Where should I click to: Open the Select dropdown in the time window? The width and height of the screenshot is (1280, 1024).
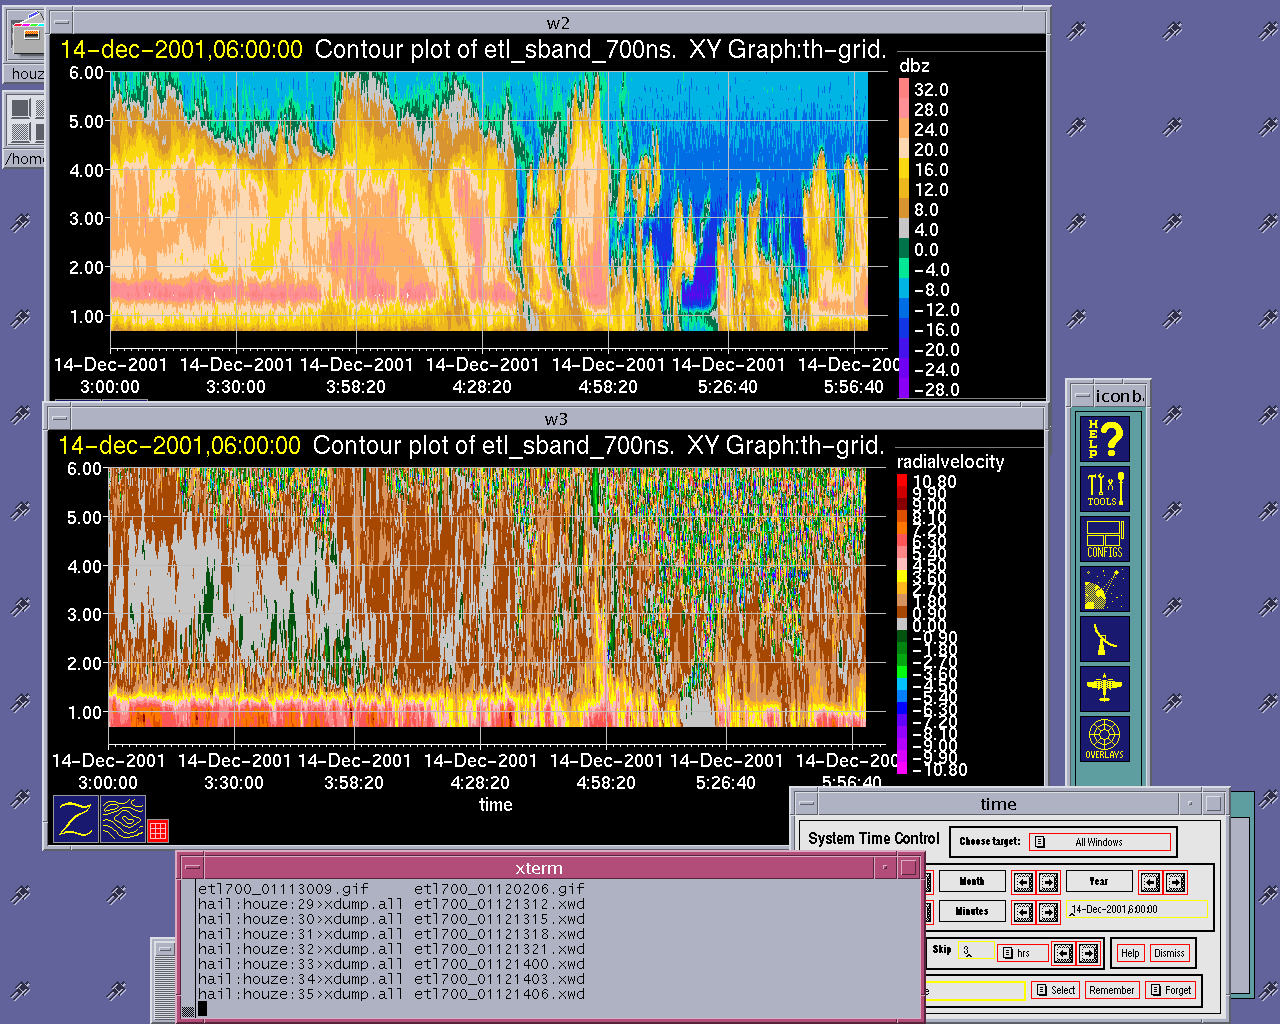(x=1055, y=990)
